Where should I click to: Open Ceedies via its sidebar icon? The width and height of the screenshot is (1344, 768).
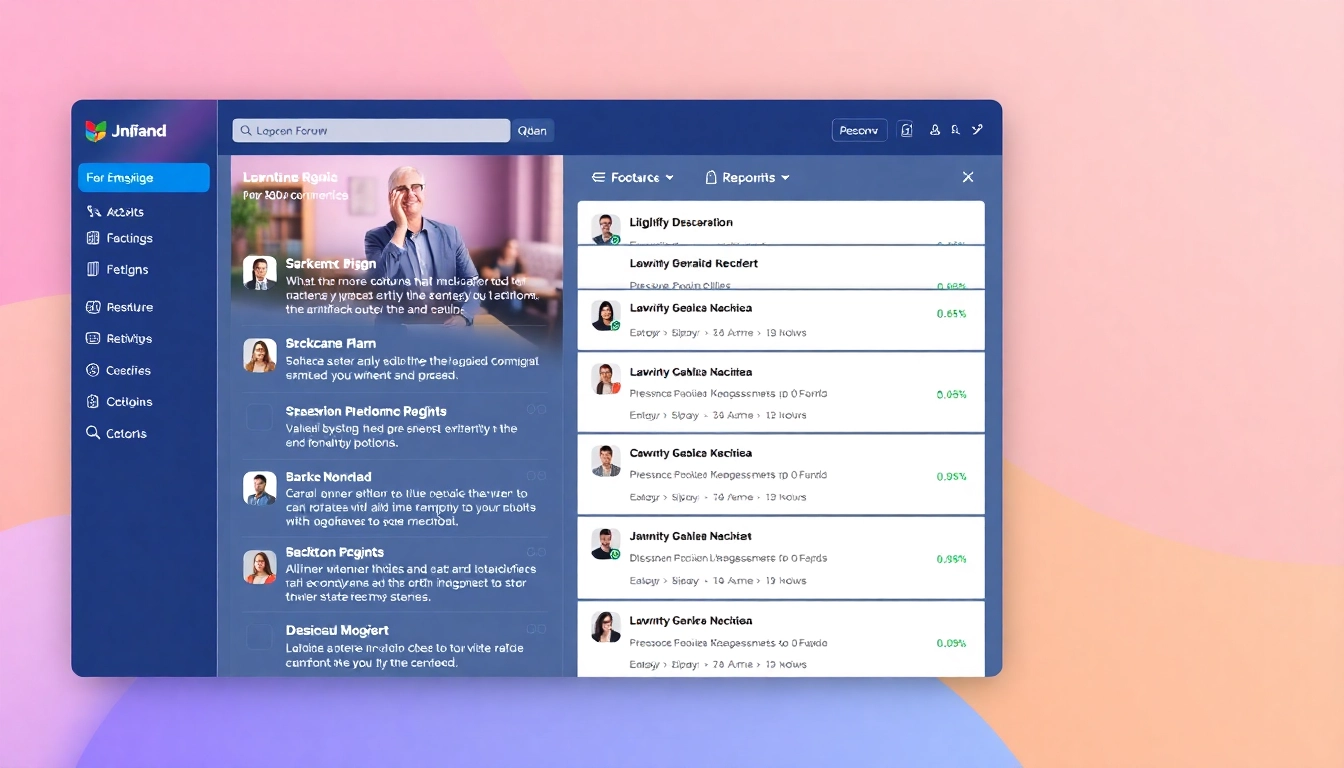[x=93, y=370]
